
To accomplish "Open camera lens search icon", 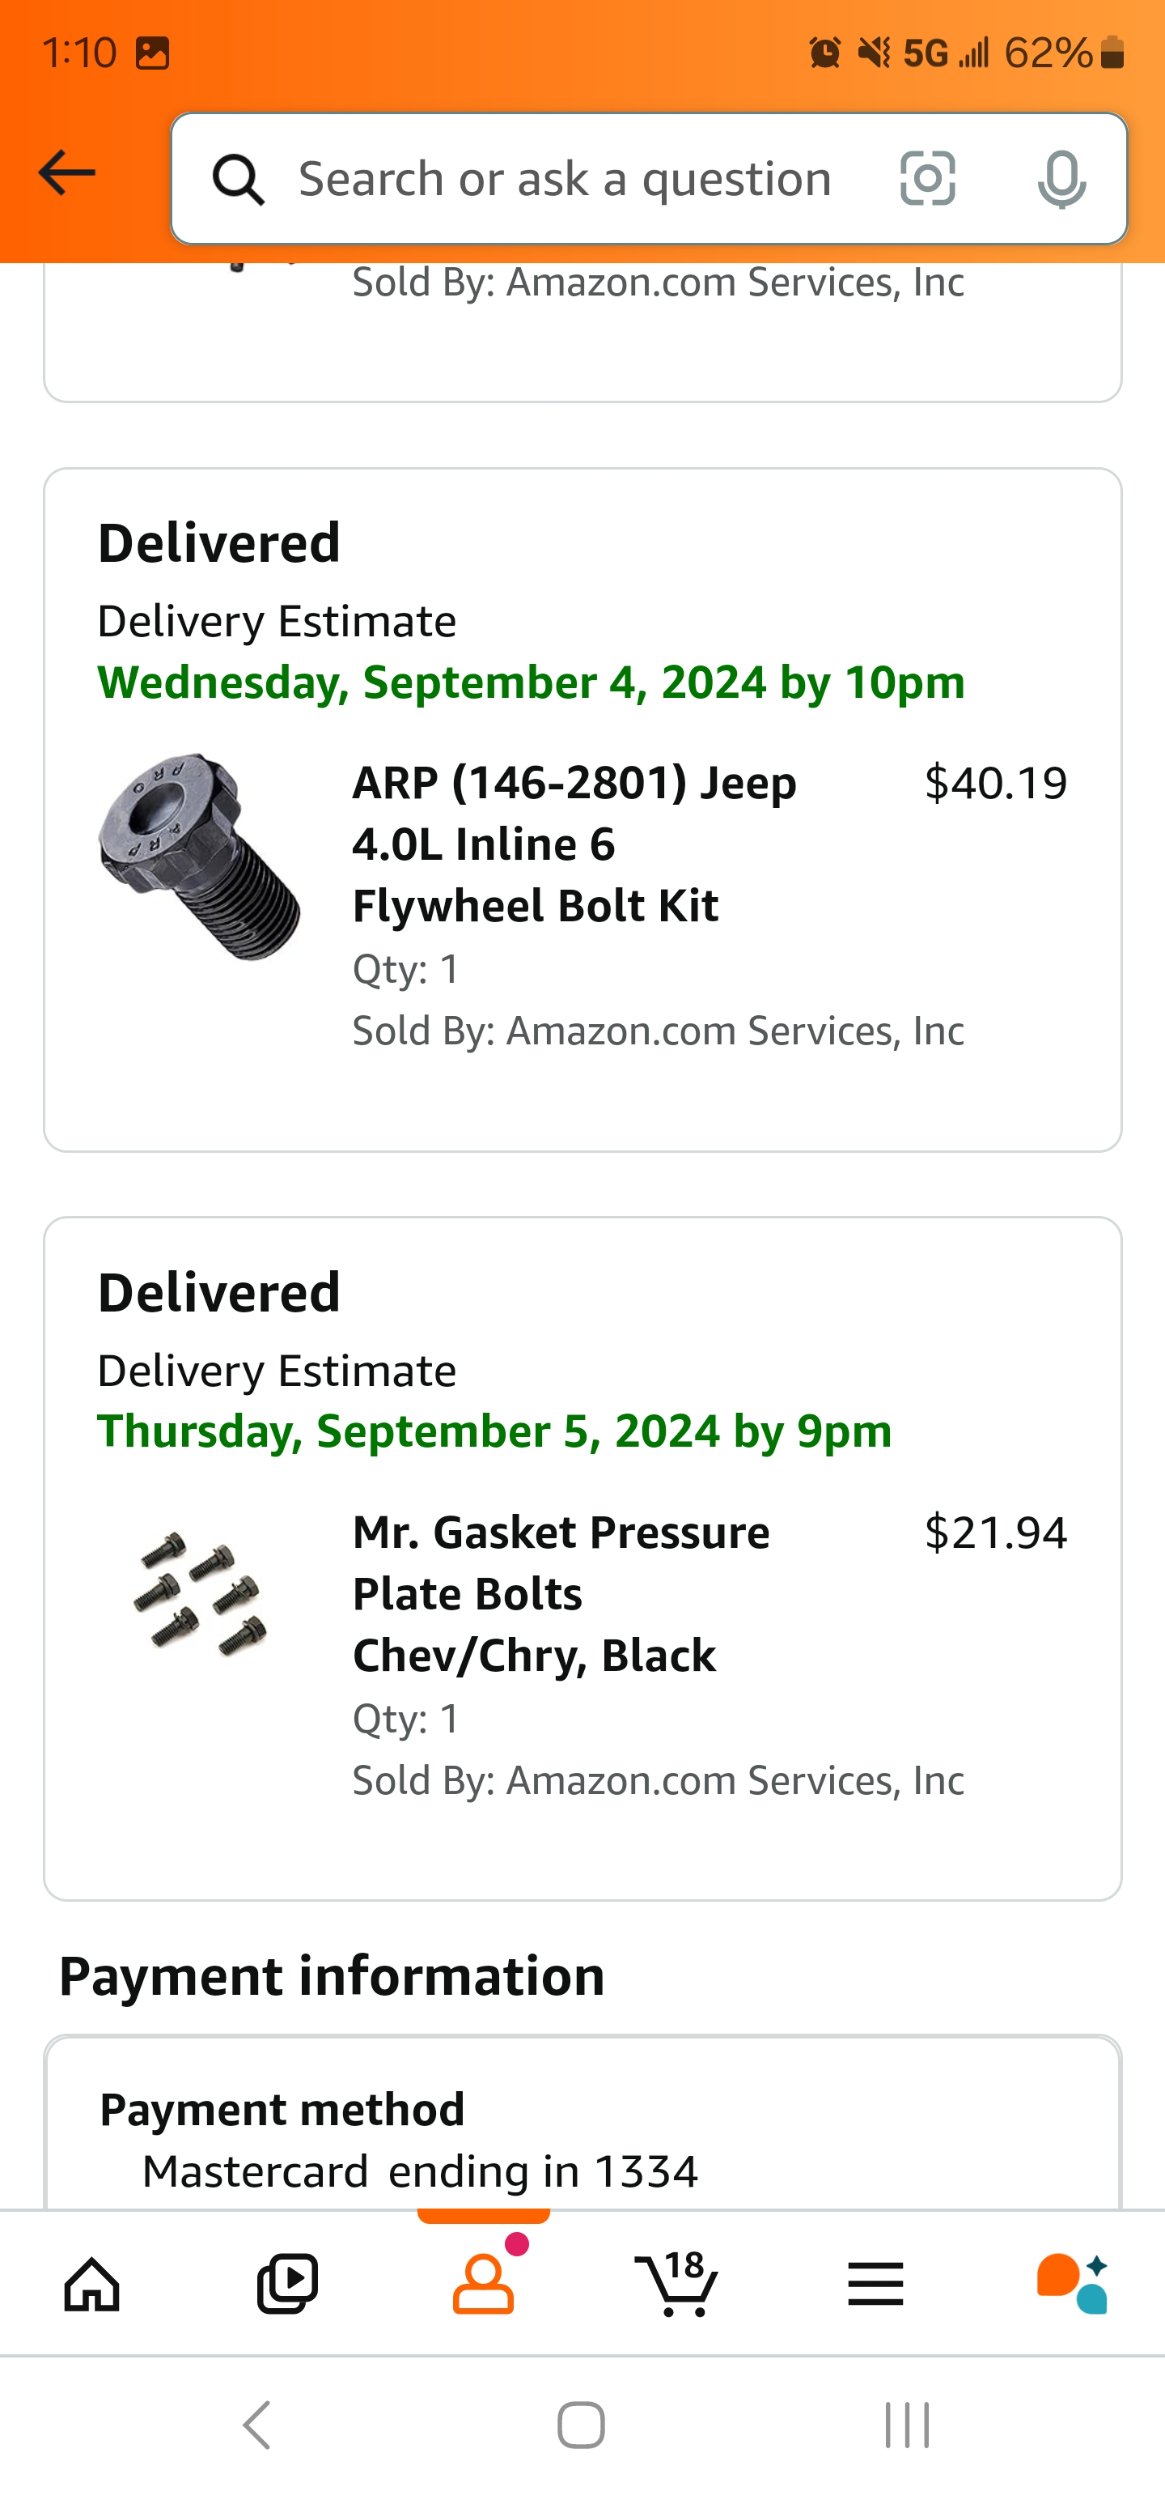I will click(927, 179).
